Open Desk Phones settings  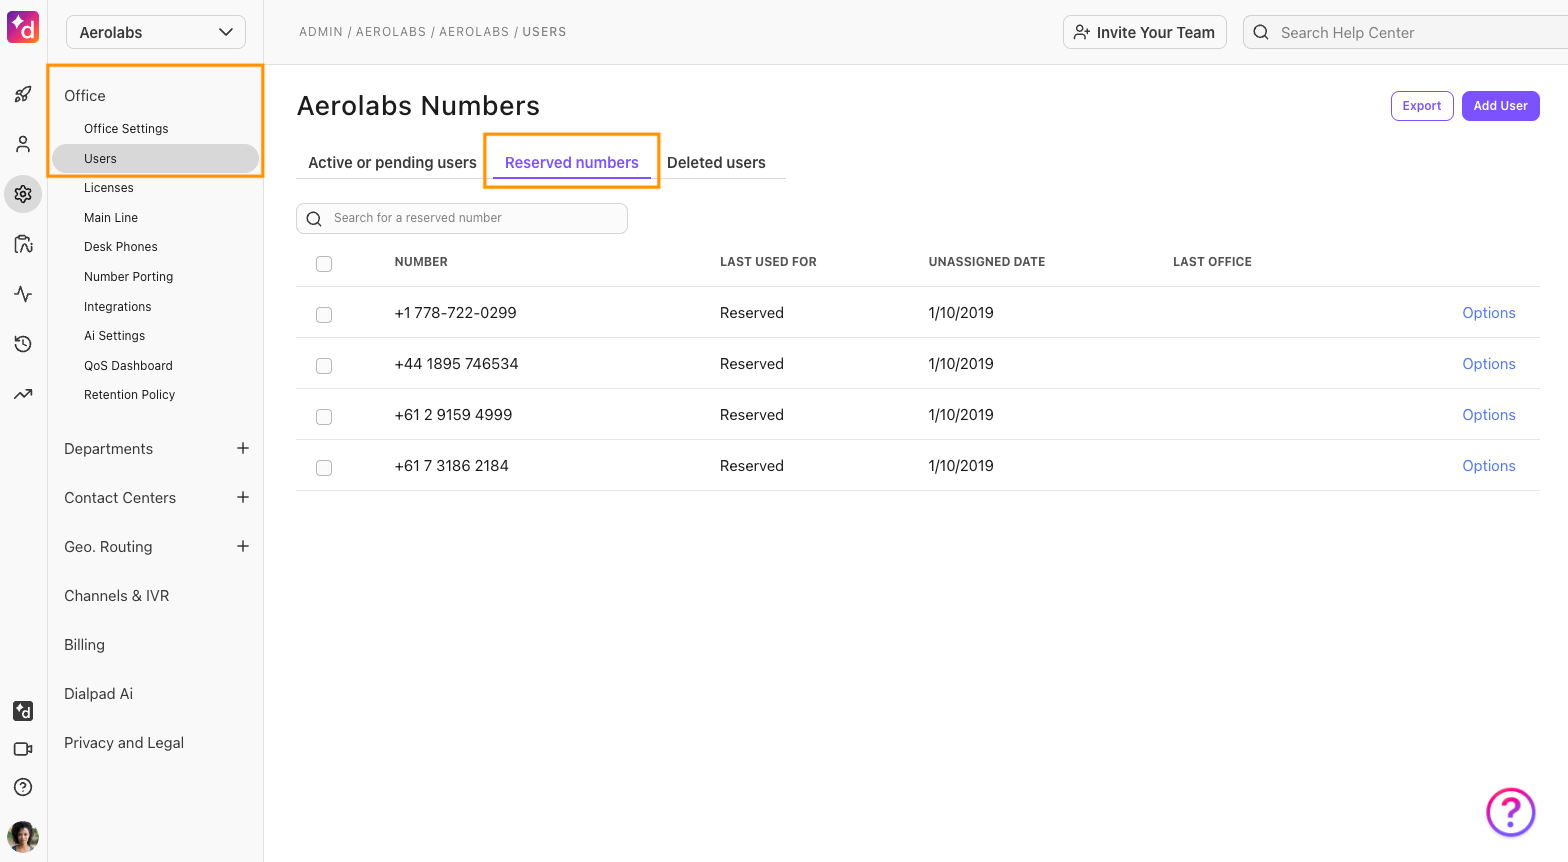pos(121,247)
